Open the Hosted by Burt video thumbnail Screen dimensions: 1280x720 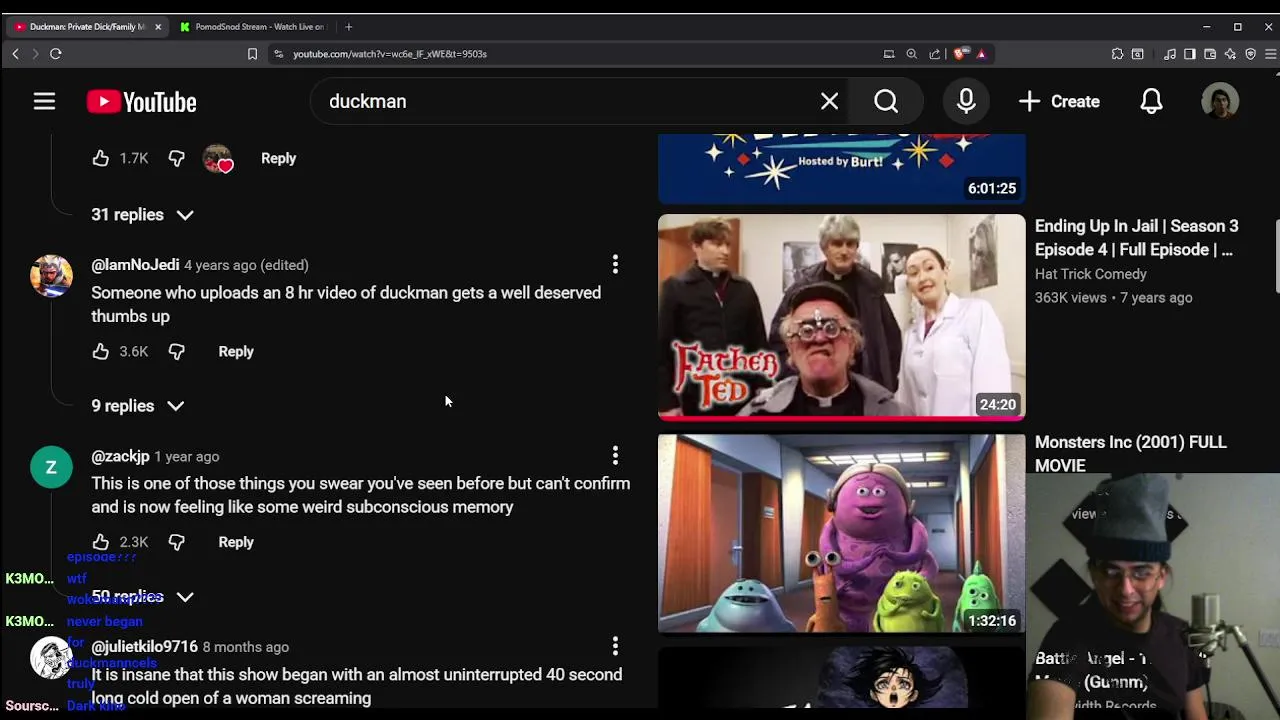[842, 169]
